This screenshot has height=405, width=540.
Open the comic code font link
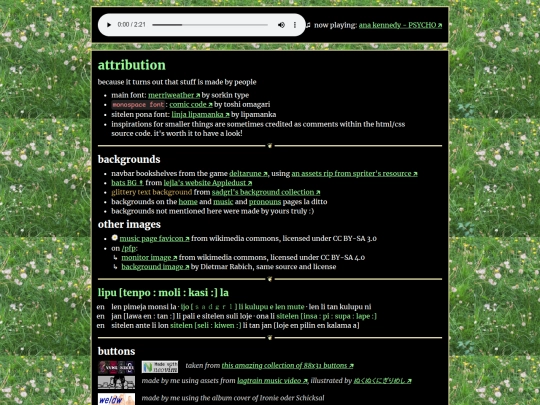coord(191,104)
